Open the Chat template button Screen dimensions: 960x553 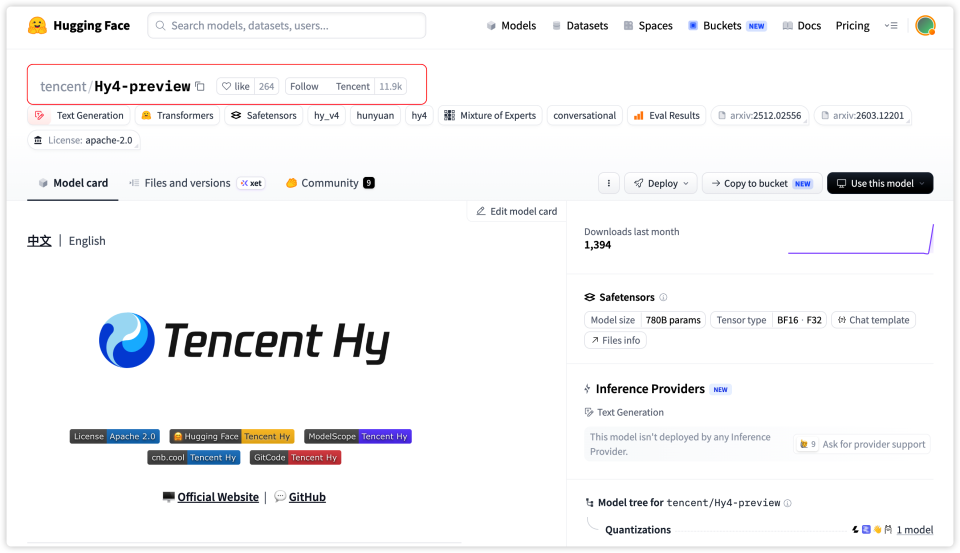coord(873,320)
